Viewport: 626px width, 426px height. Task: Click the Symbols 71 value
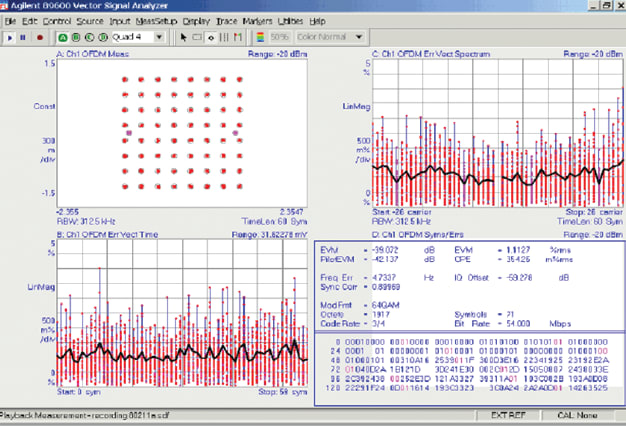point(510,314)
